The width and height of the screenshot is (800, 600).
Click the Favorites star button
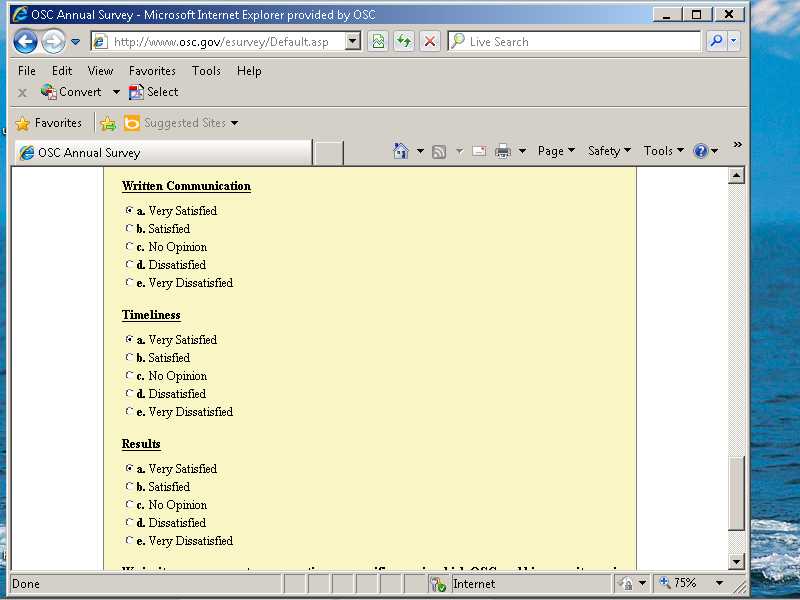tap(49, 123)
